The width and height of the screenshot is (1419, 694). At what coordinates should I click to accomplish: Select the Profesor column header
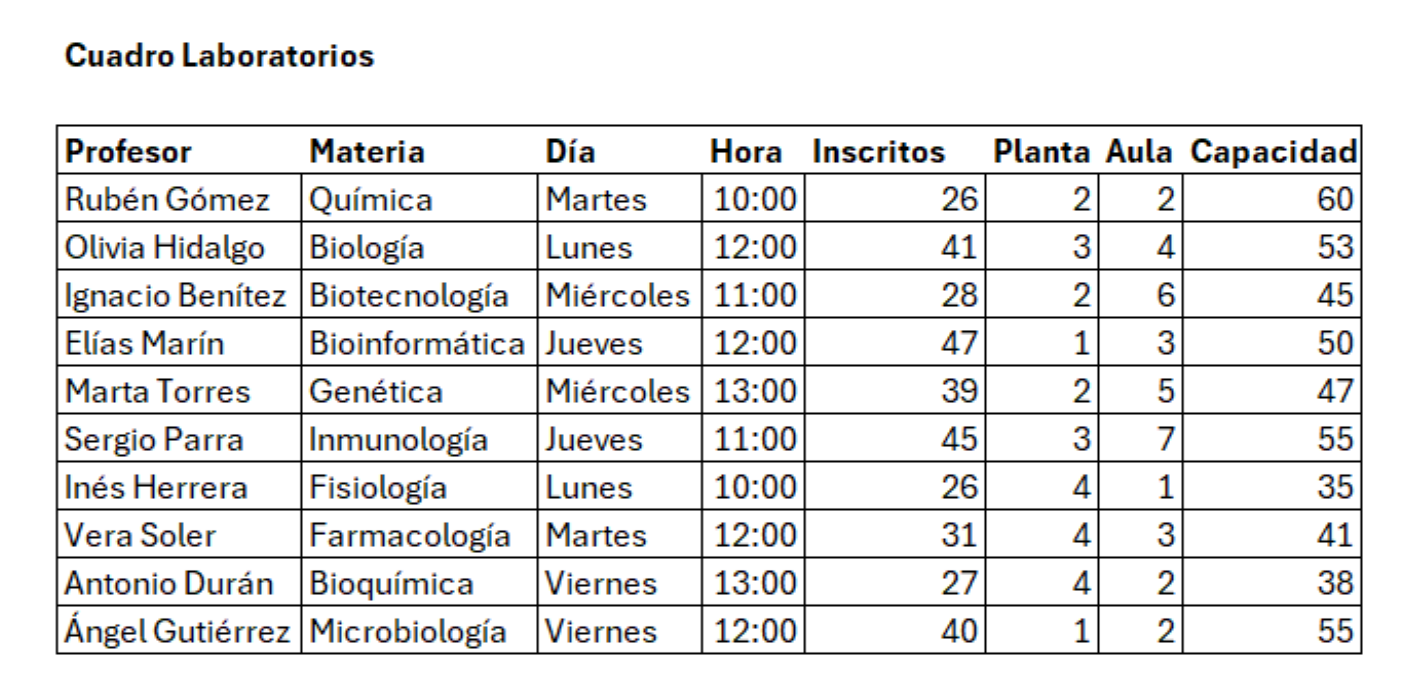pyautogui.click(x=128, y=152)
